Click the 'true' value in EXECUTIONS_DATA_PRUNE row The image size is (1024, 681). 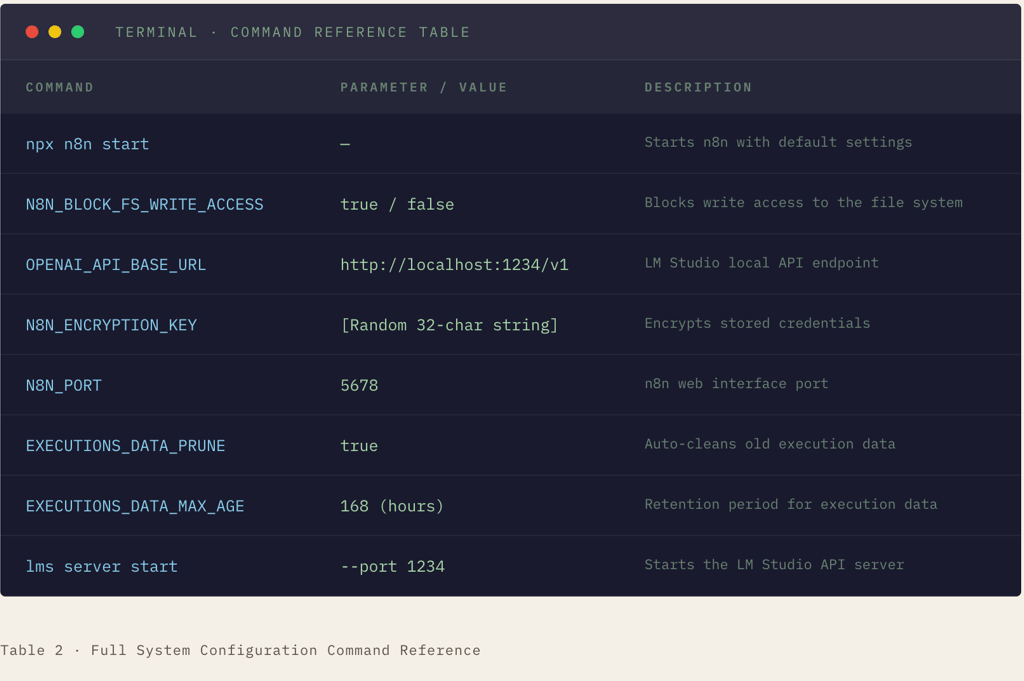tap(359, 446)
